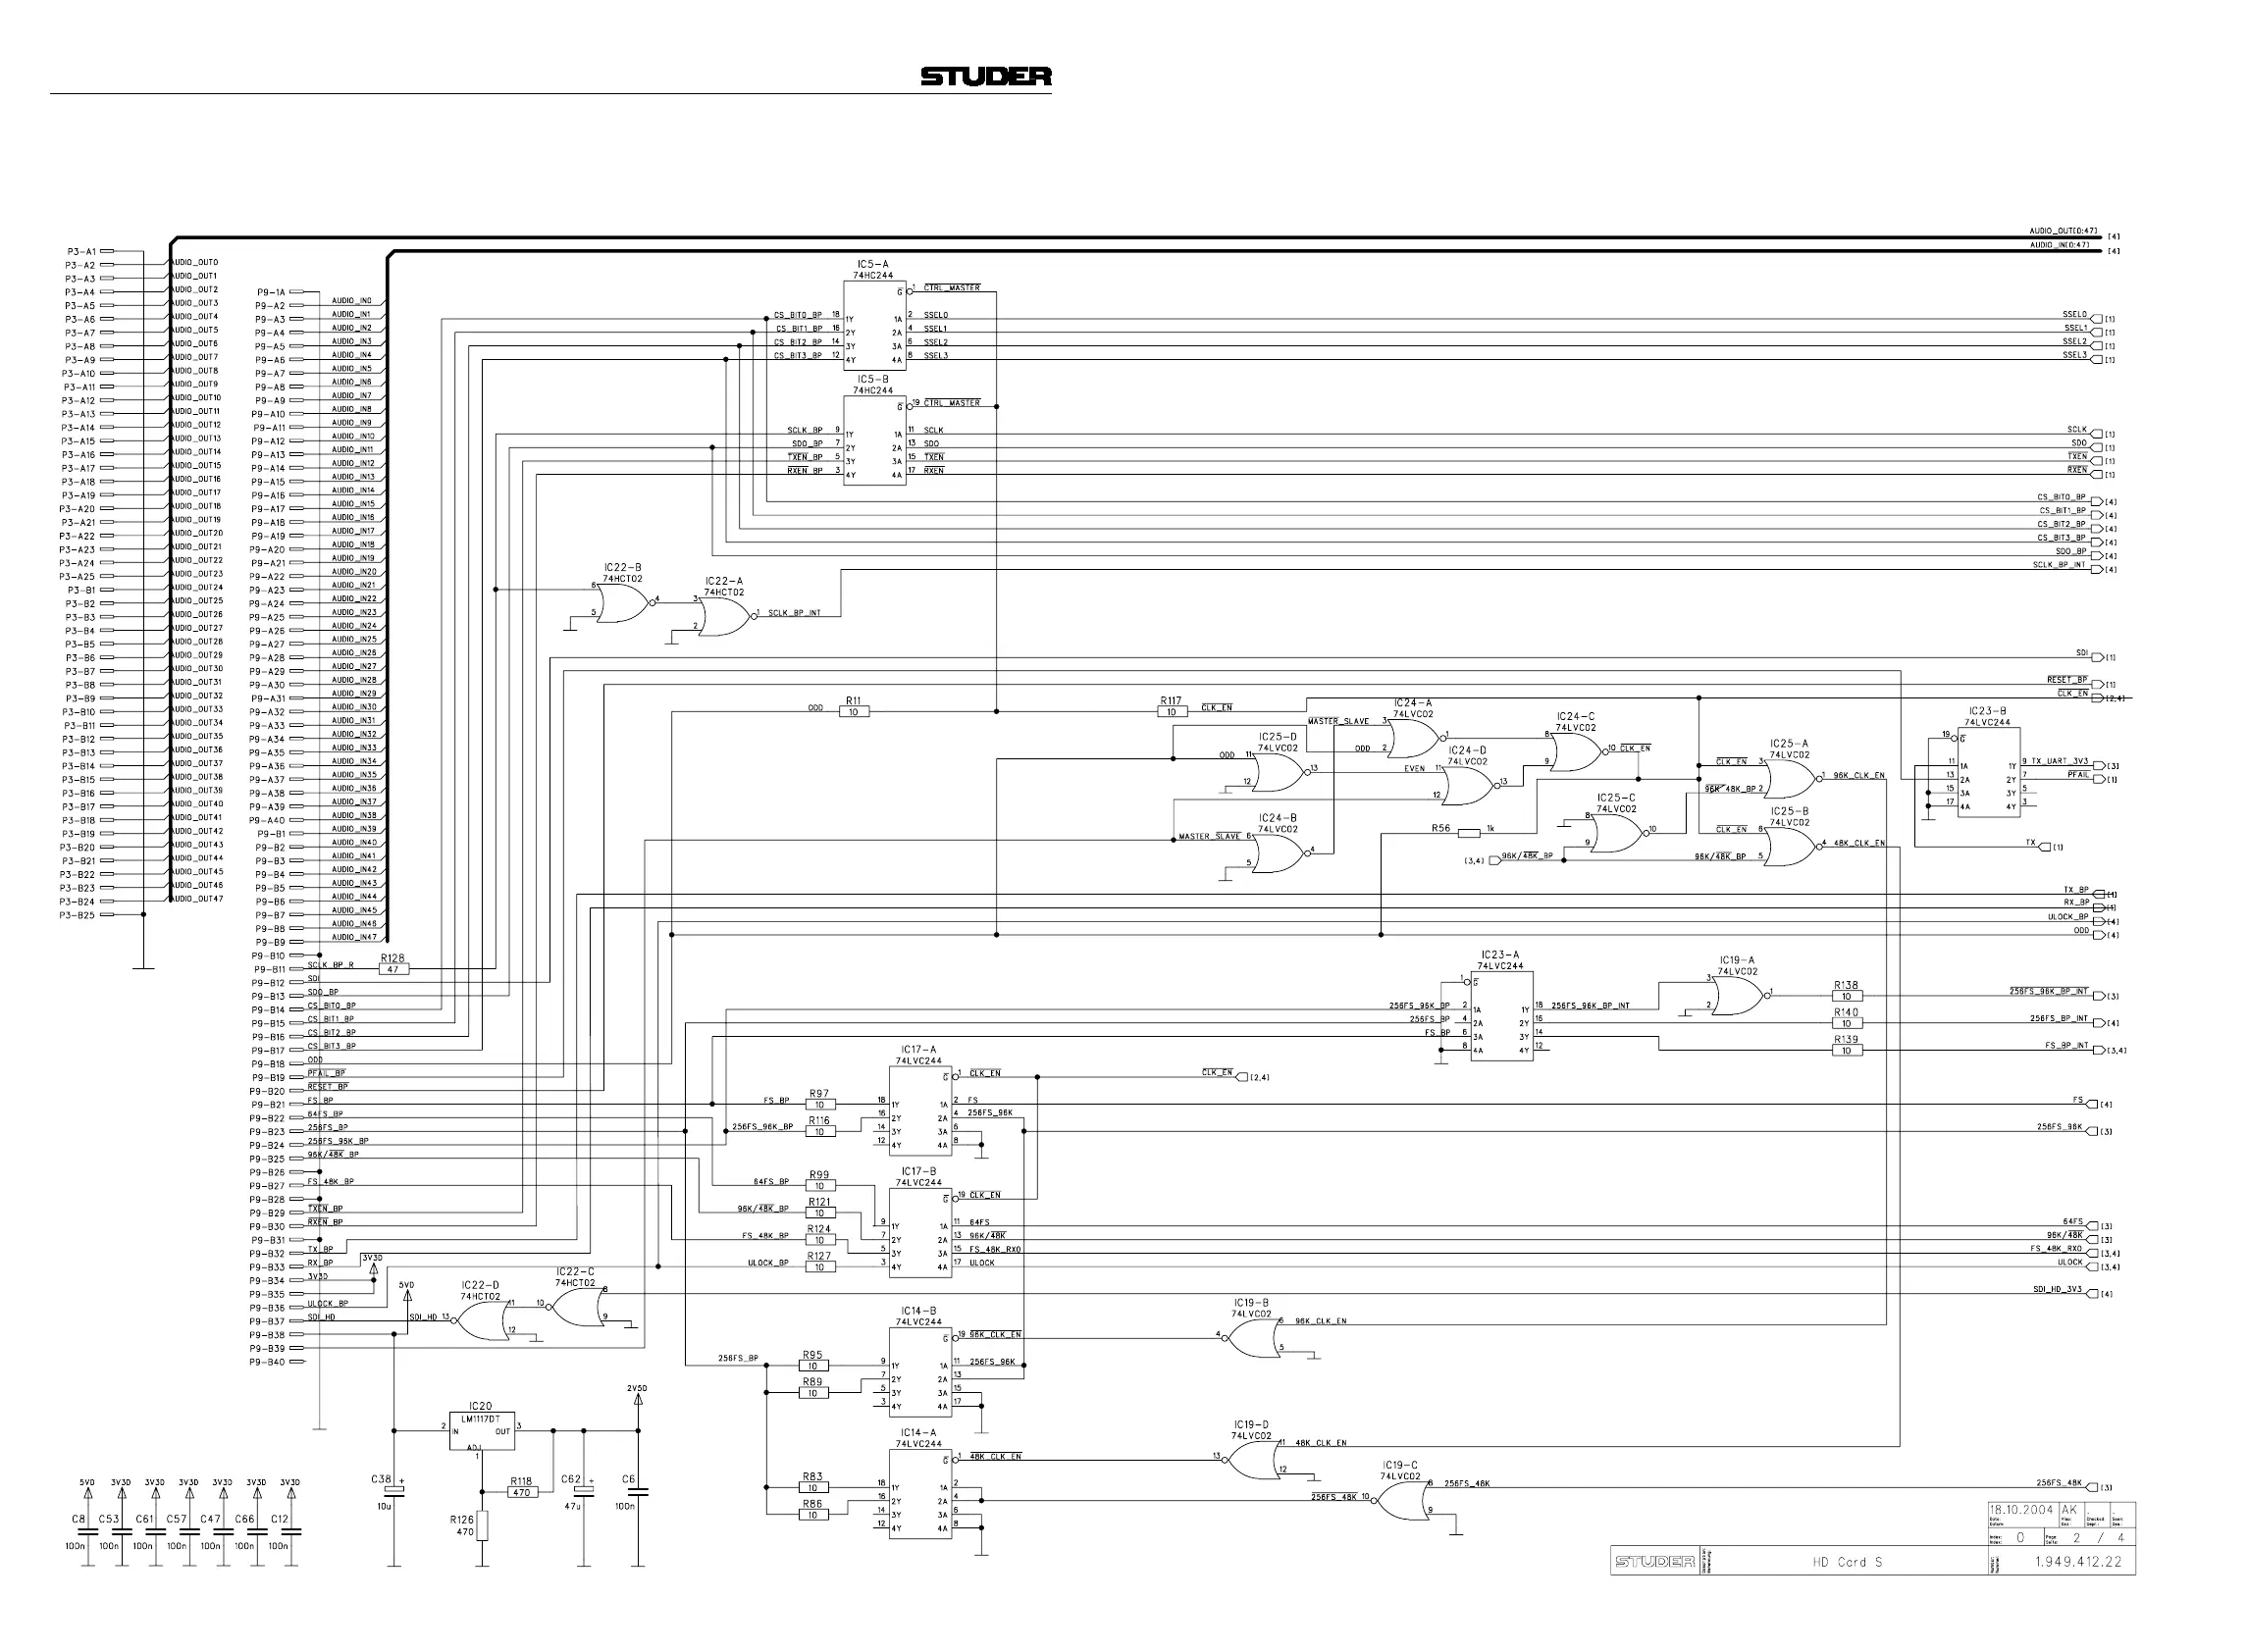The width and height of the screenshot is (2247, 1652).
Task: Select the AUDIO_OUT0 net label
Action: point(195,262)
